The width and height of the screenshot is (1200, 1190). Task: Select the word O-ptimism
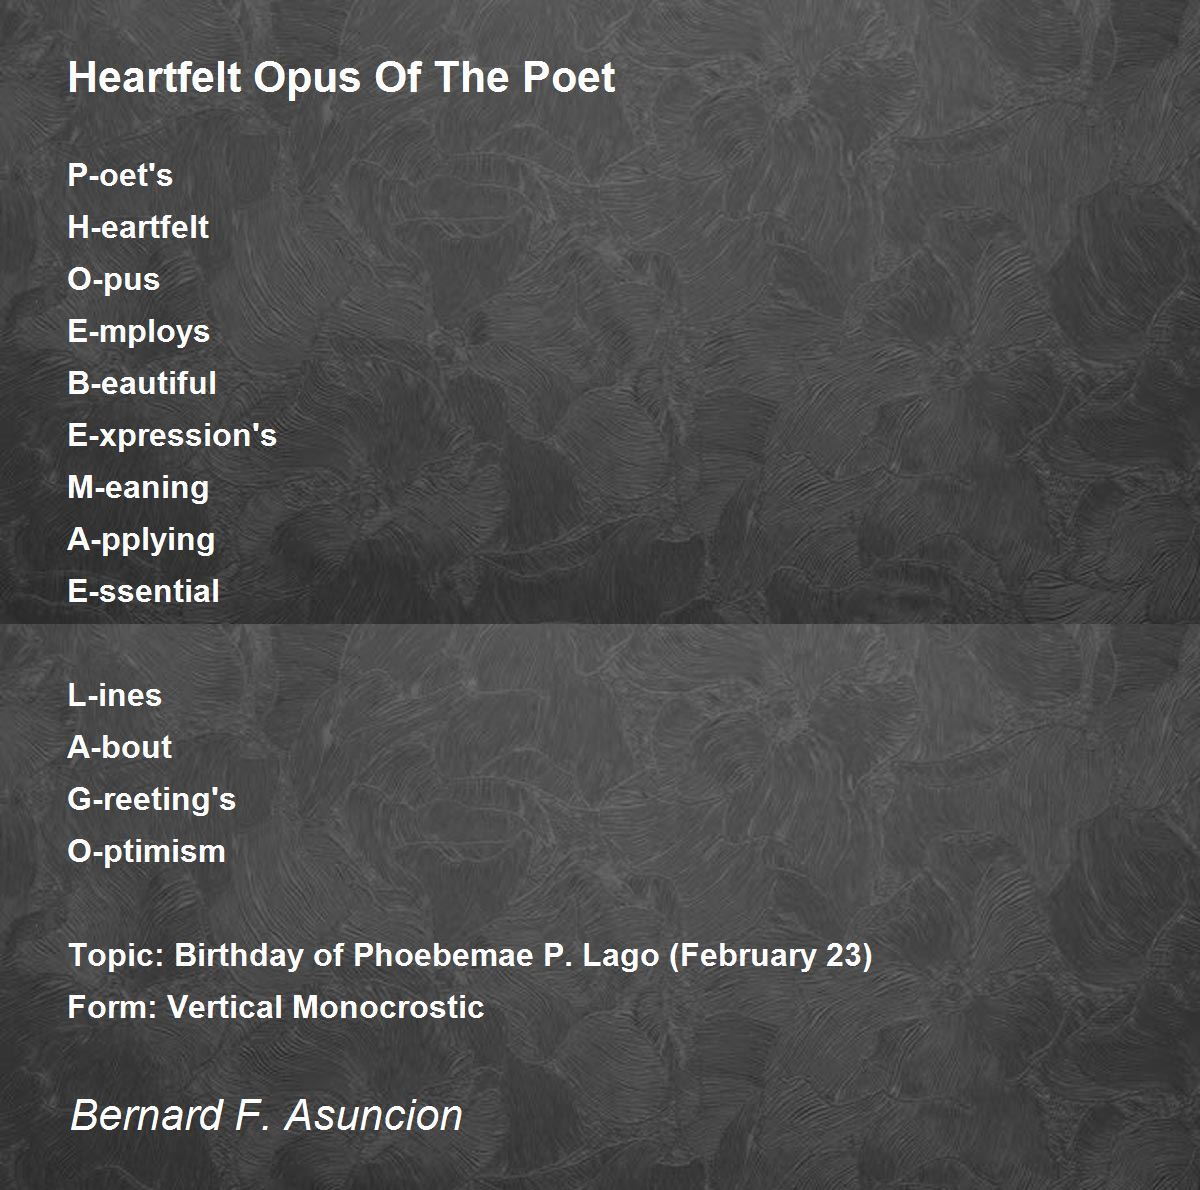(x=147, y=851)
